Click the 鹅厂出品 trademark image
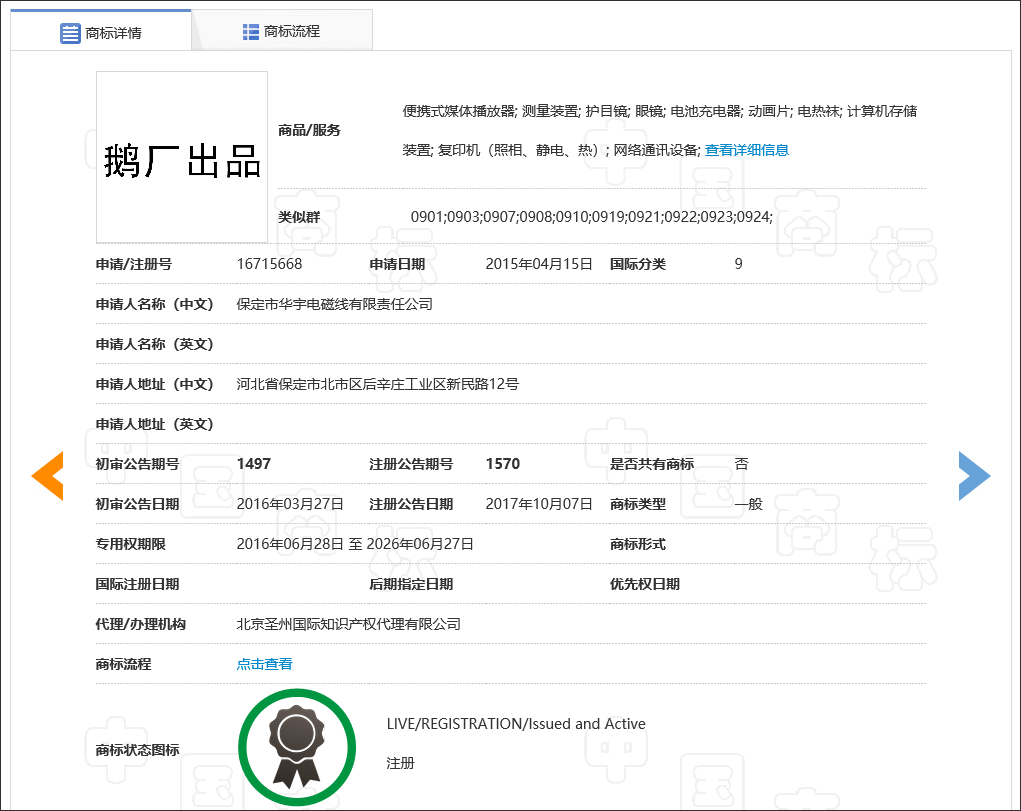The height and width of the screenshot is (811, 1021). coord(182,157)
